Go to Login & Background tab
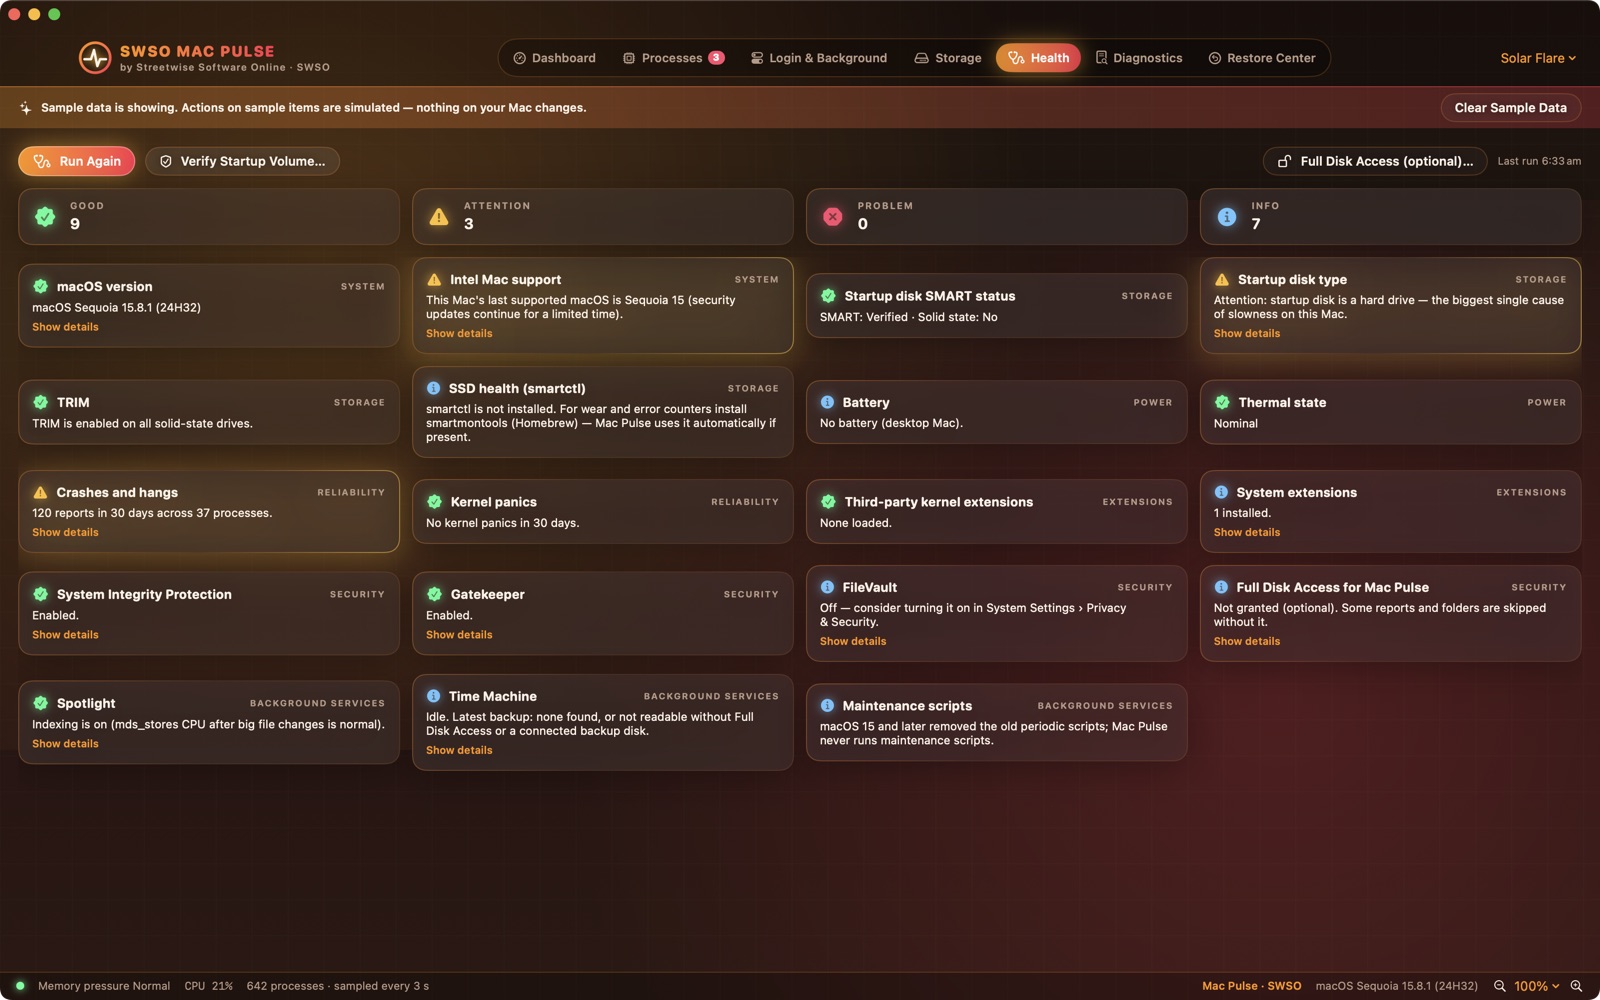This screenshot has width=1600, height=1000. 819,58
